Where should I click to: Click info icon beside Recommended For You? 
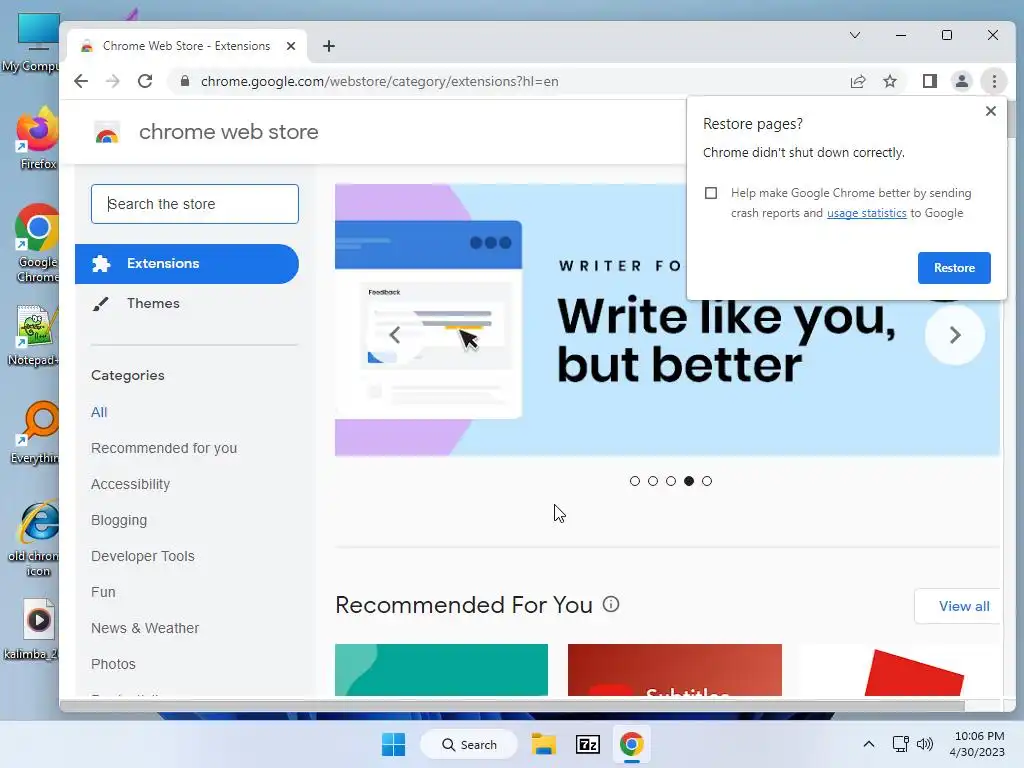tap(611, 604)
